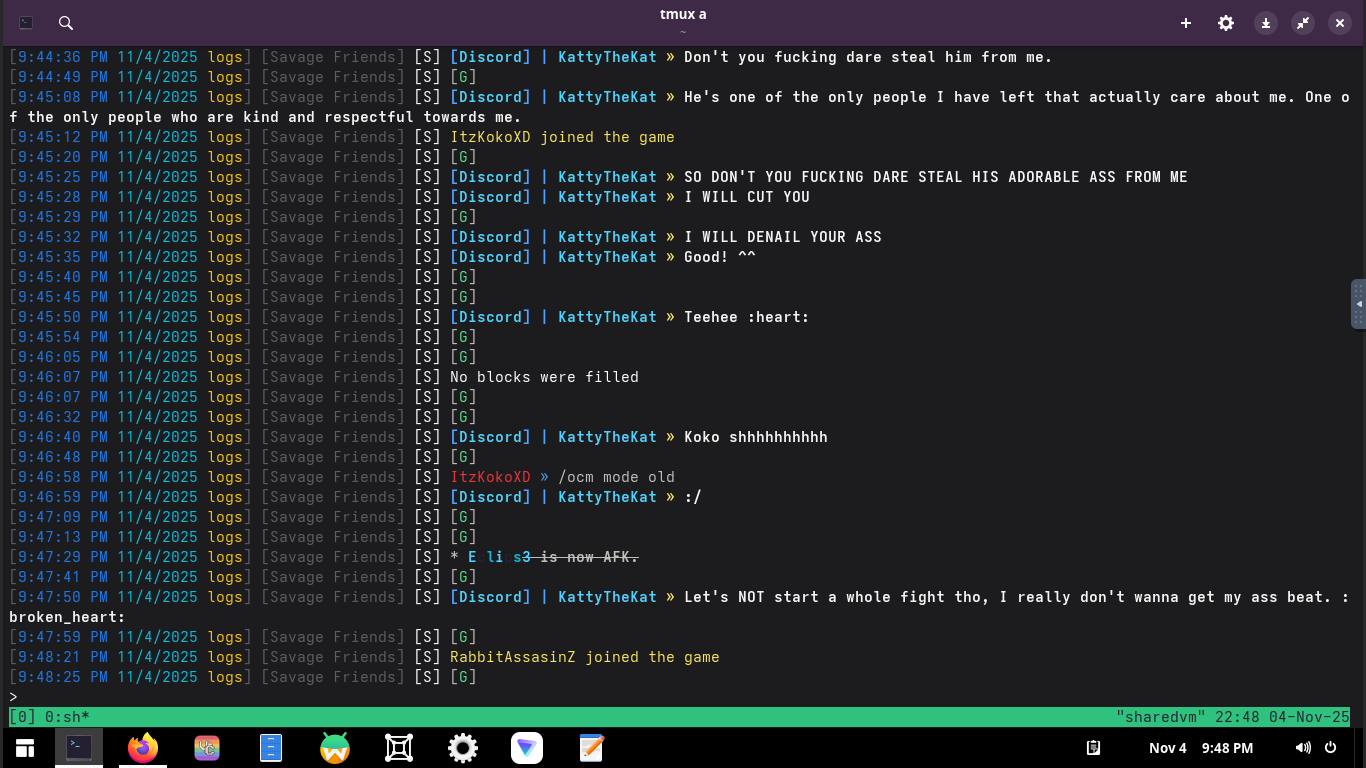The height and width of the screenshot is (768, 1366).
Task: Launch Firefox from the taskbar
Action: (x=143, y=748)
